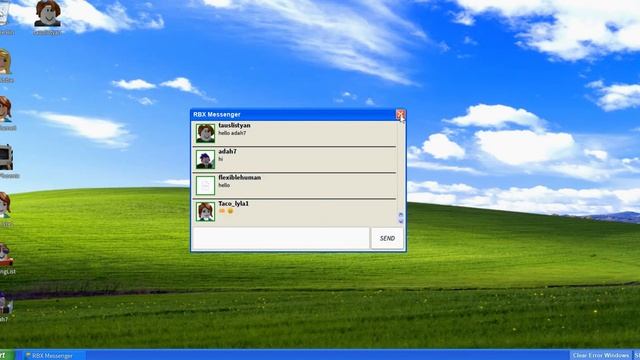The width and height of the screenshot is (640, 360).
Task: Click the username "Taco_lyla1"
Action: (233, 203)
